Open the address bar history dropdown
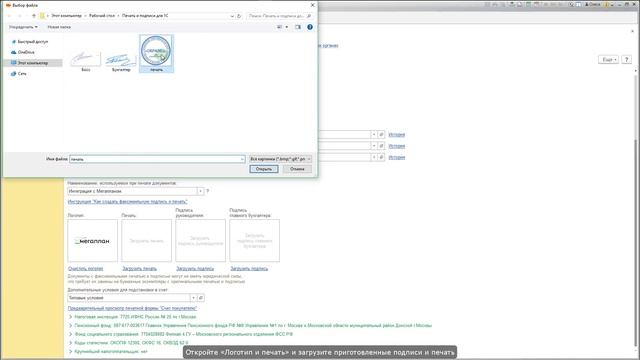The width and height of the screenshot is (640, 360). (x=232, y=16)
